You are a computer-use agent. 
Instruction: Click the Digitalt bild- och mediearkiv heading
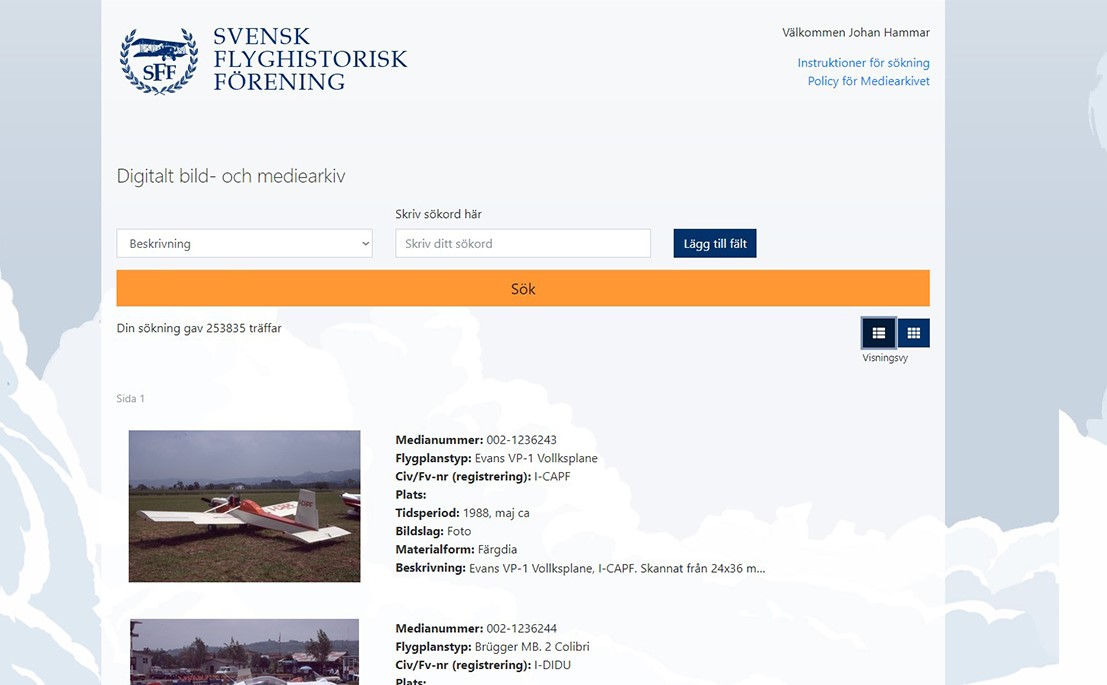pos(231,176)
